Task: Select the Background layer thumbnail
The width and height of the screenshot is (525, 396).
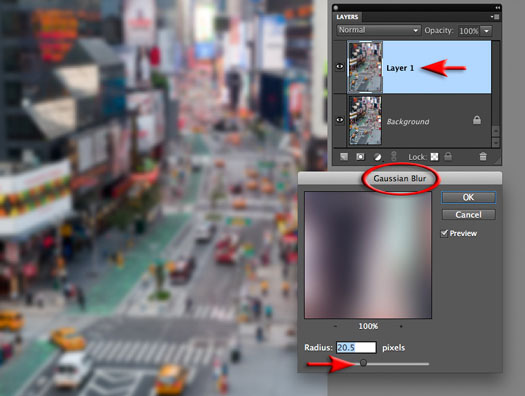Action: [x=365, y=121]
